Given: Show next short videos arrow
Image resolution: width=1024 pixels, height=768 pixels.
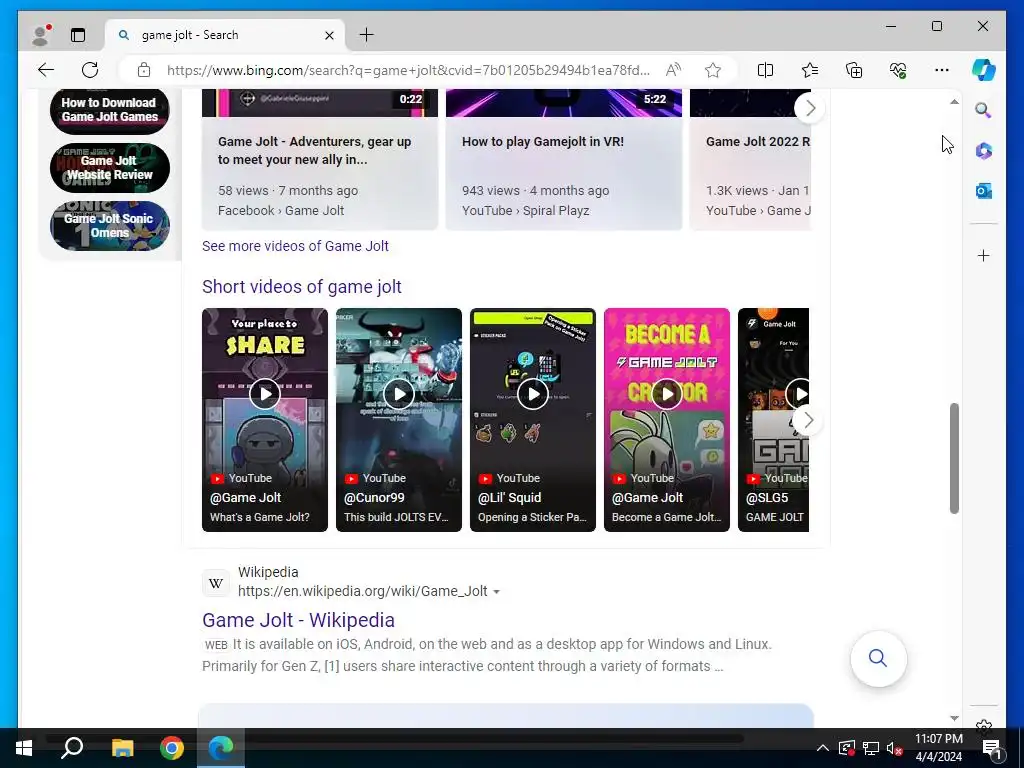Looking at the screenshot, I should (808, 421).
